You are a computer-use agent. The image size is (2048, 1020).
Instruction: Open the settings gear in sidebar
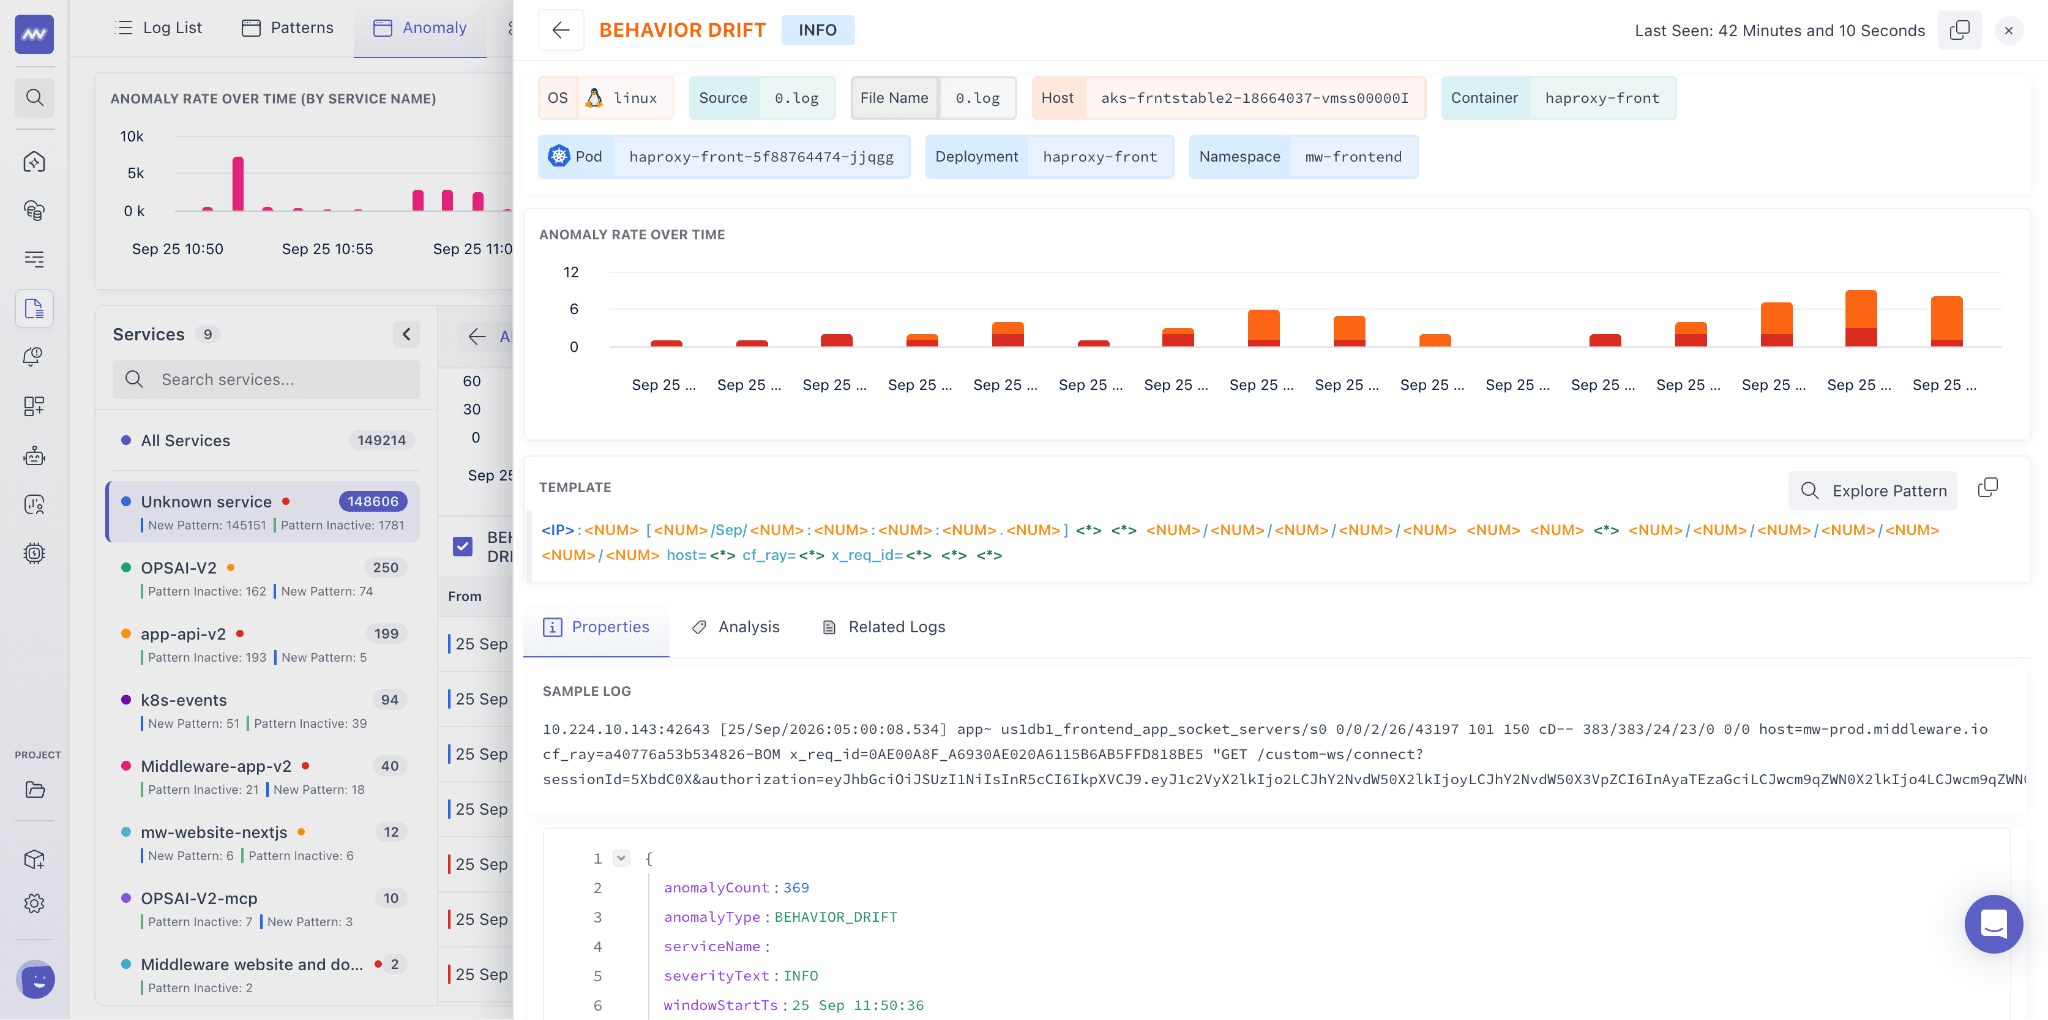[35, 903]
